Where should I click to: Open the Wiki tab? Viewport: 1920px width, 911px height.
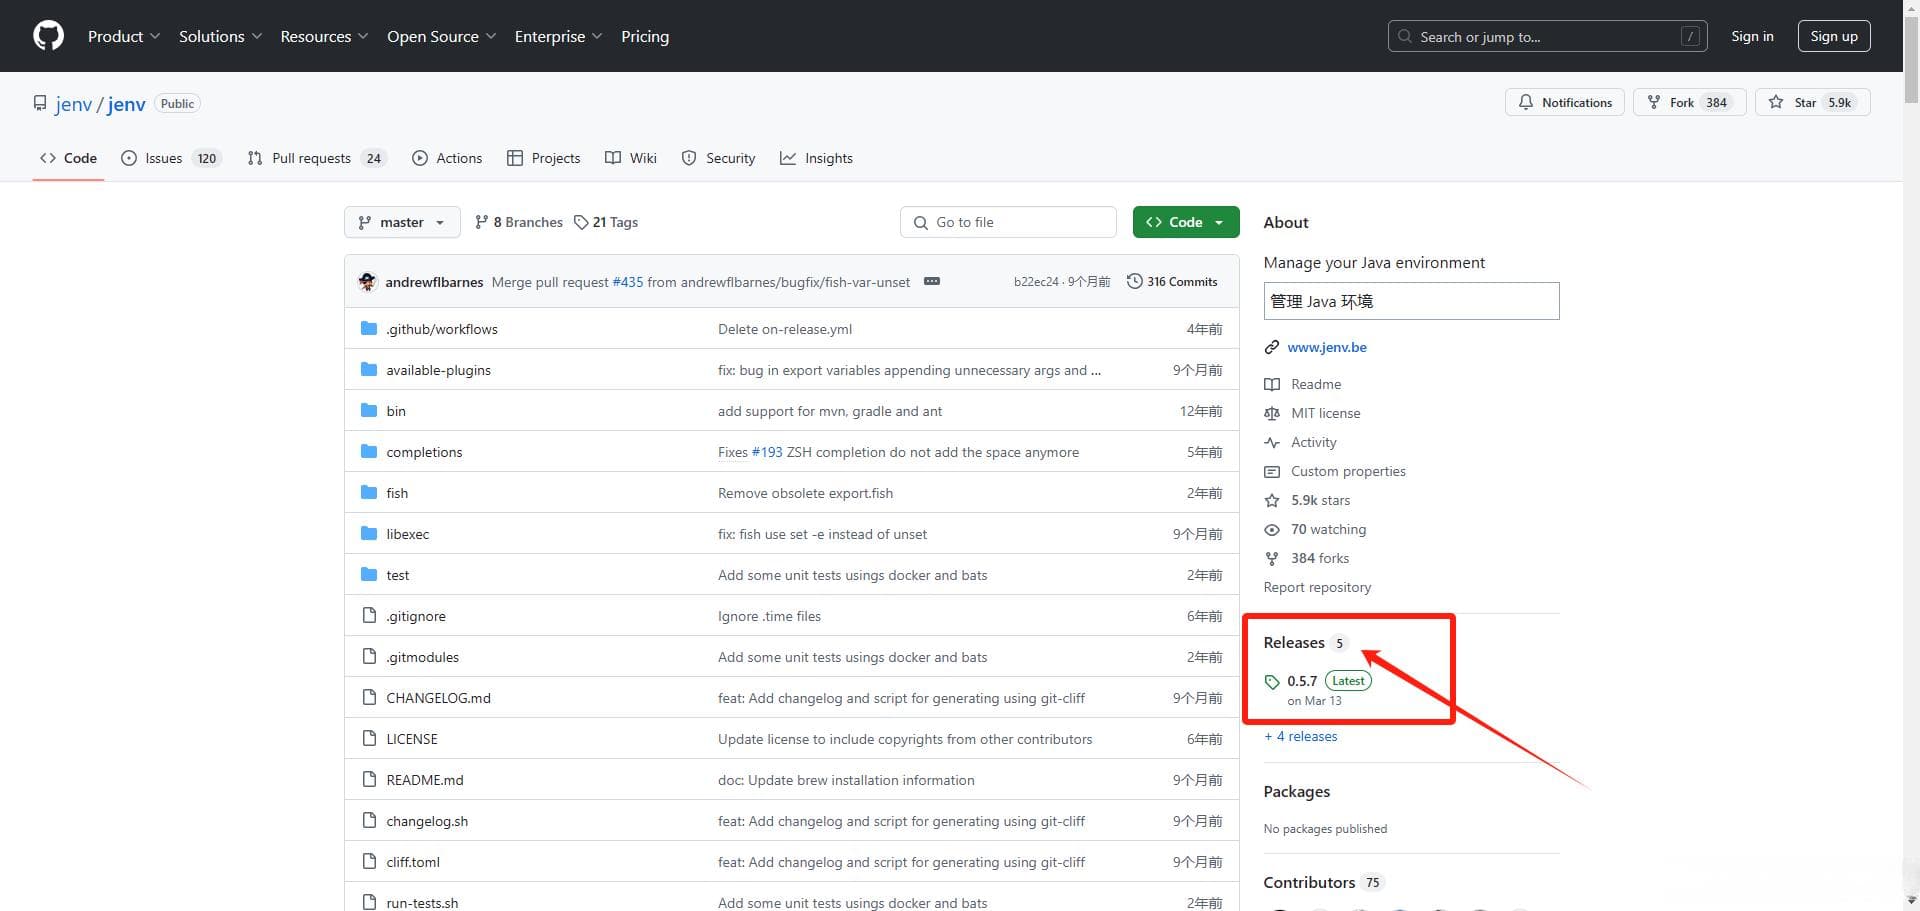[631, 158]
